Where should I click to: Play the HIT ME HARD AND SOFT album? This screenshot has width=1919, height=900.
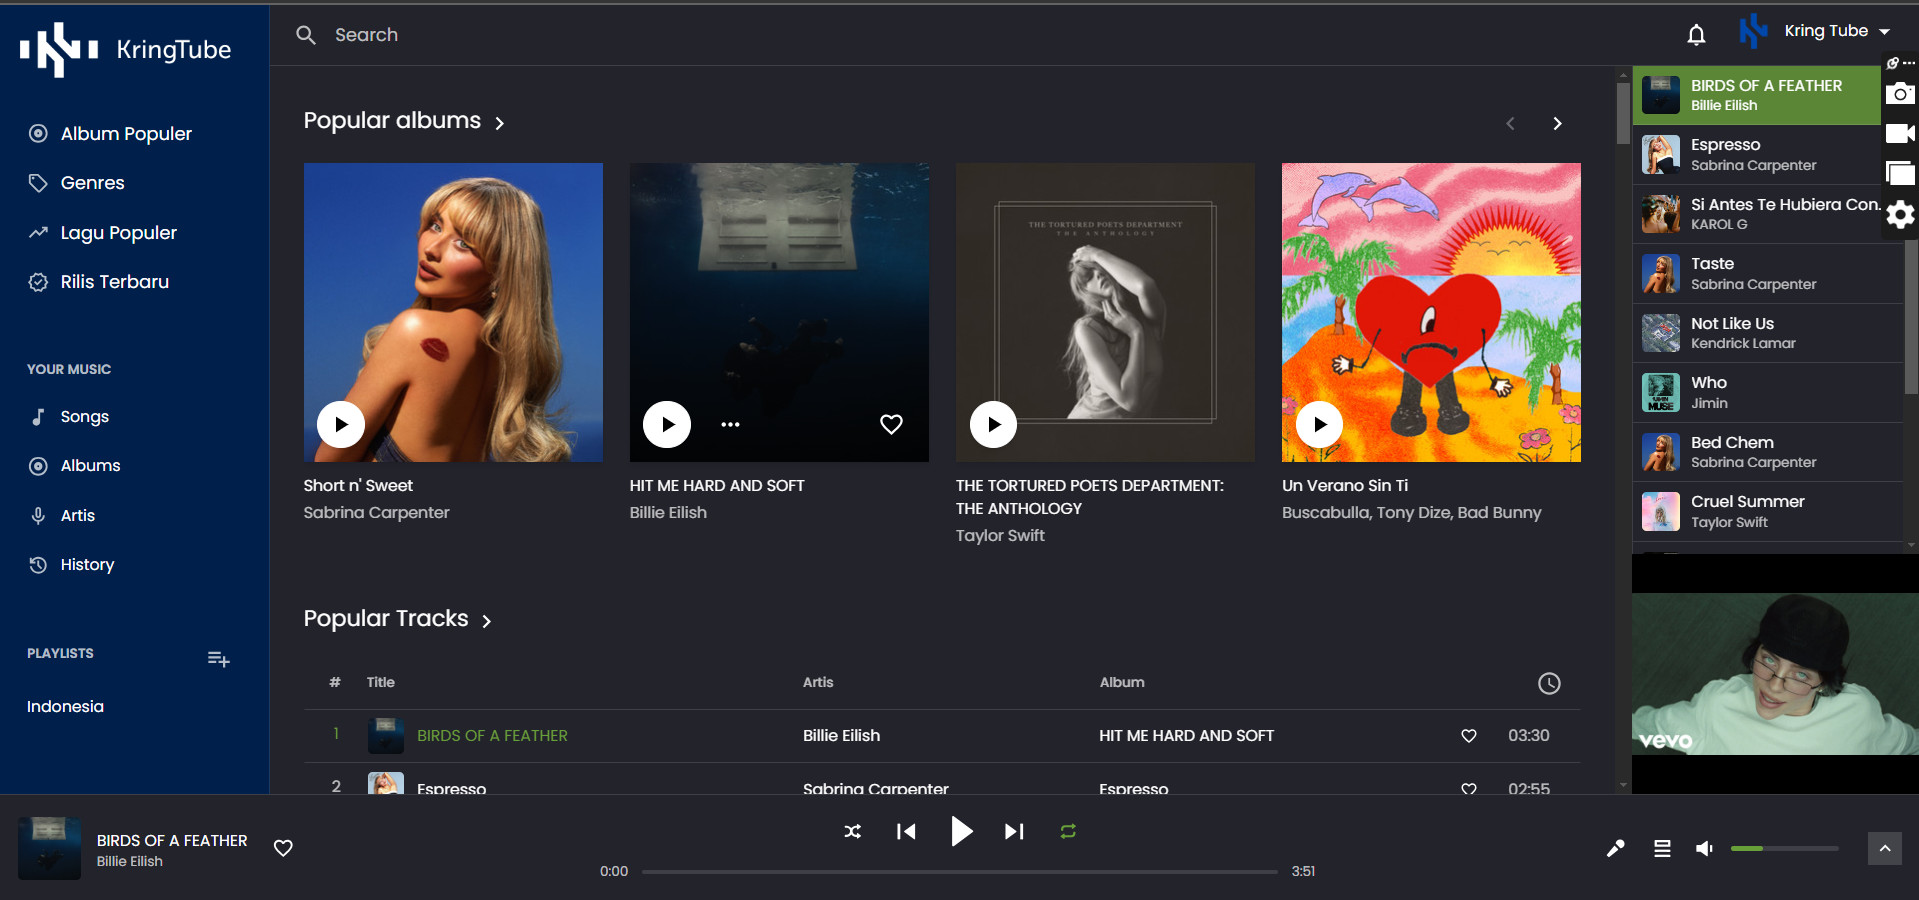coord(667,424)
